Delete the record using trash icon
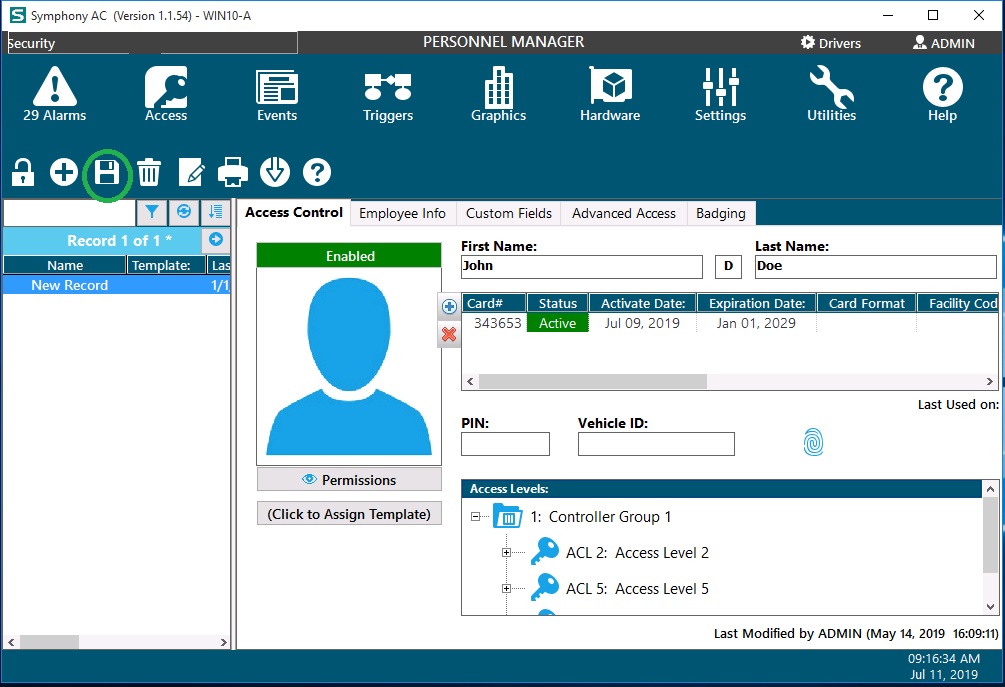1005x687 pixels. tap(149, 172)
